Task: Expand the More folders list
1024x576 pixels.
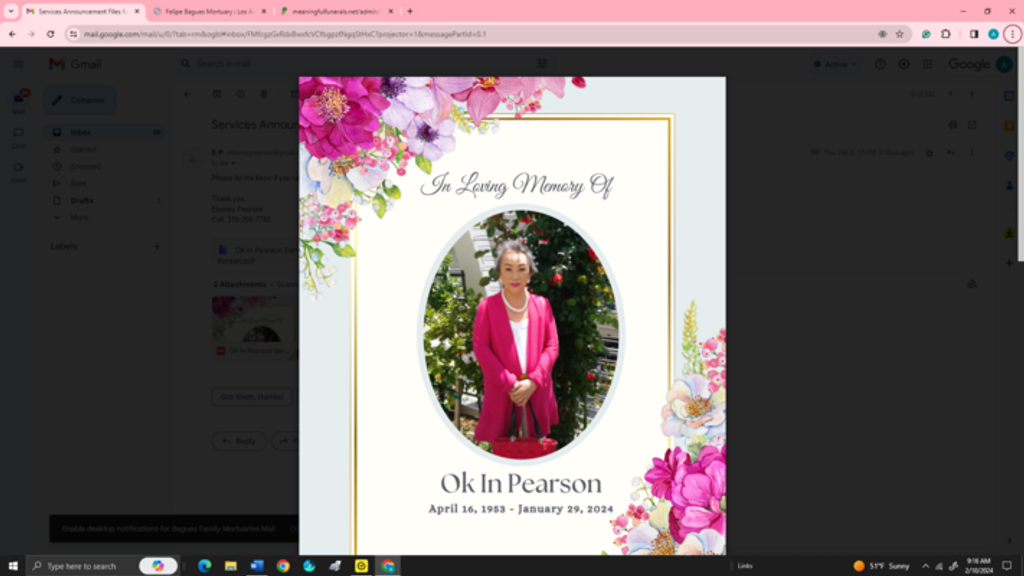Action: pos(79,217)
